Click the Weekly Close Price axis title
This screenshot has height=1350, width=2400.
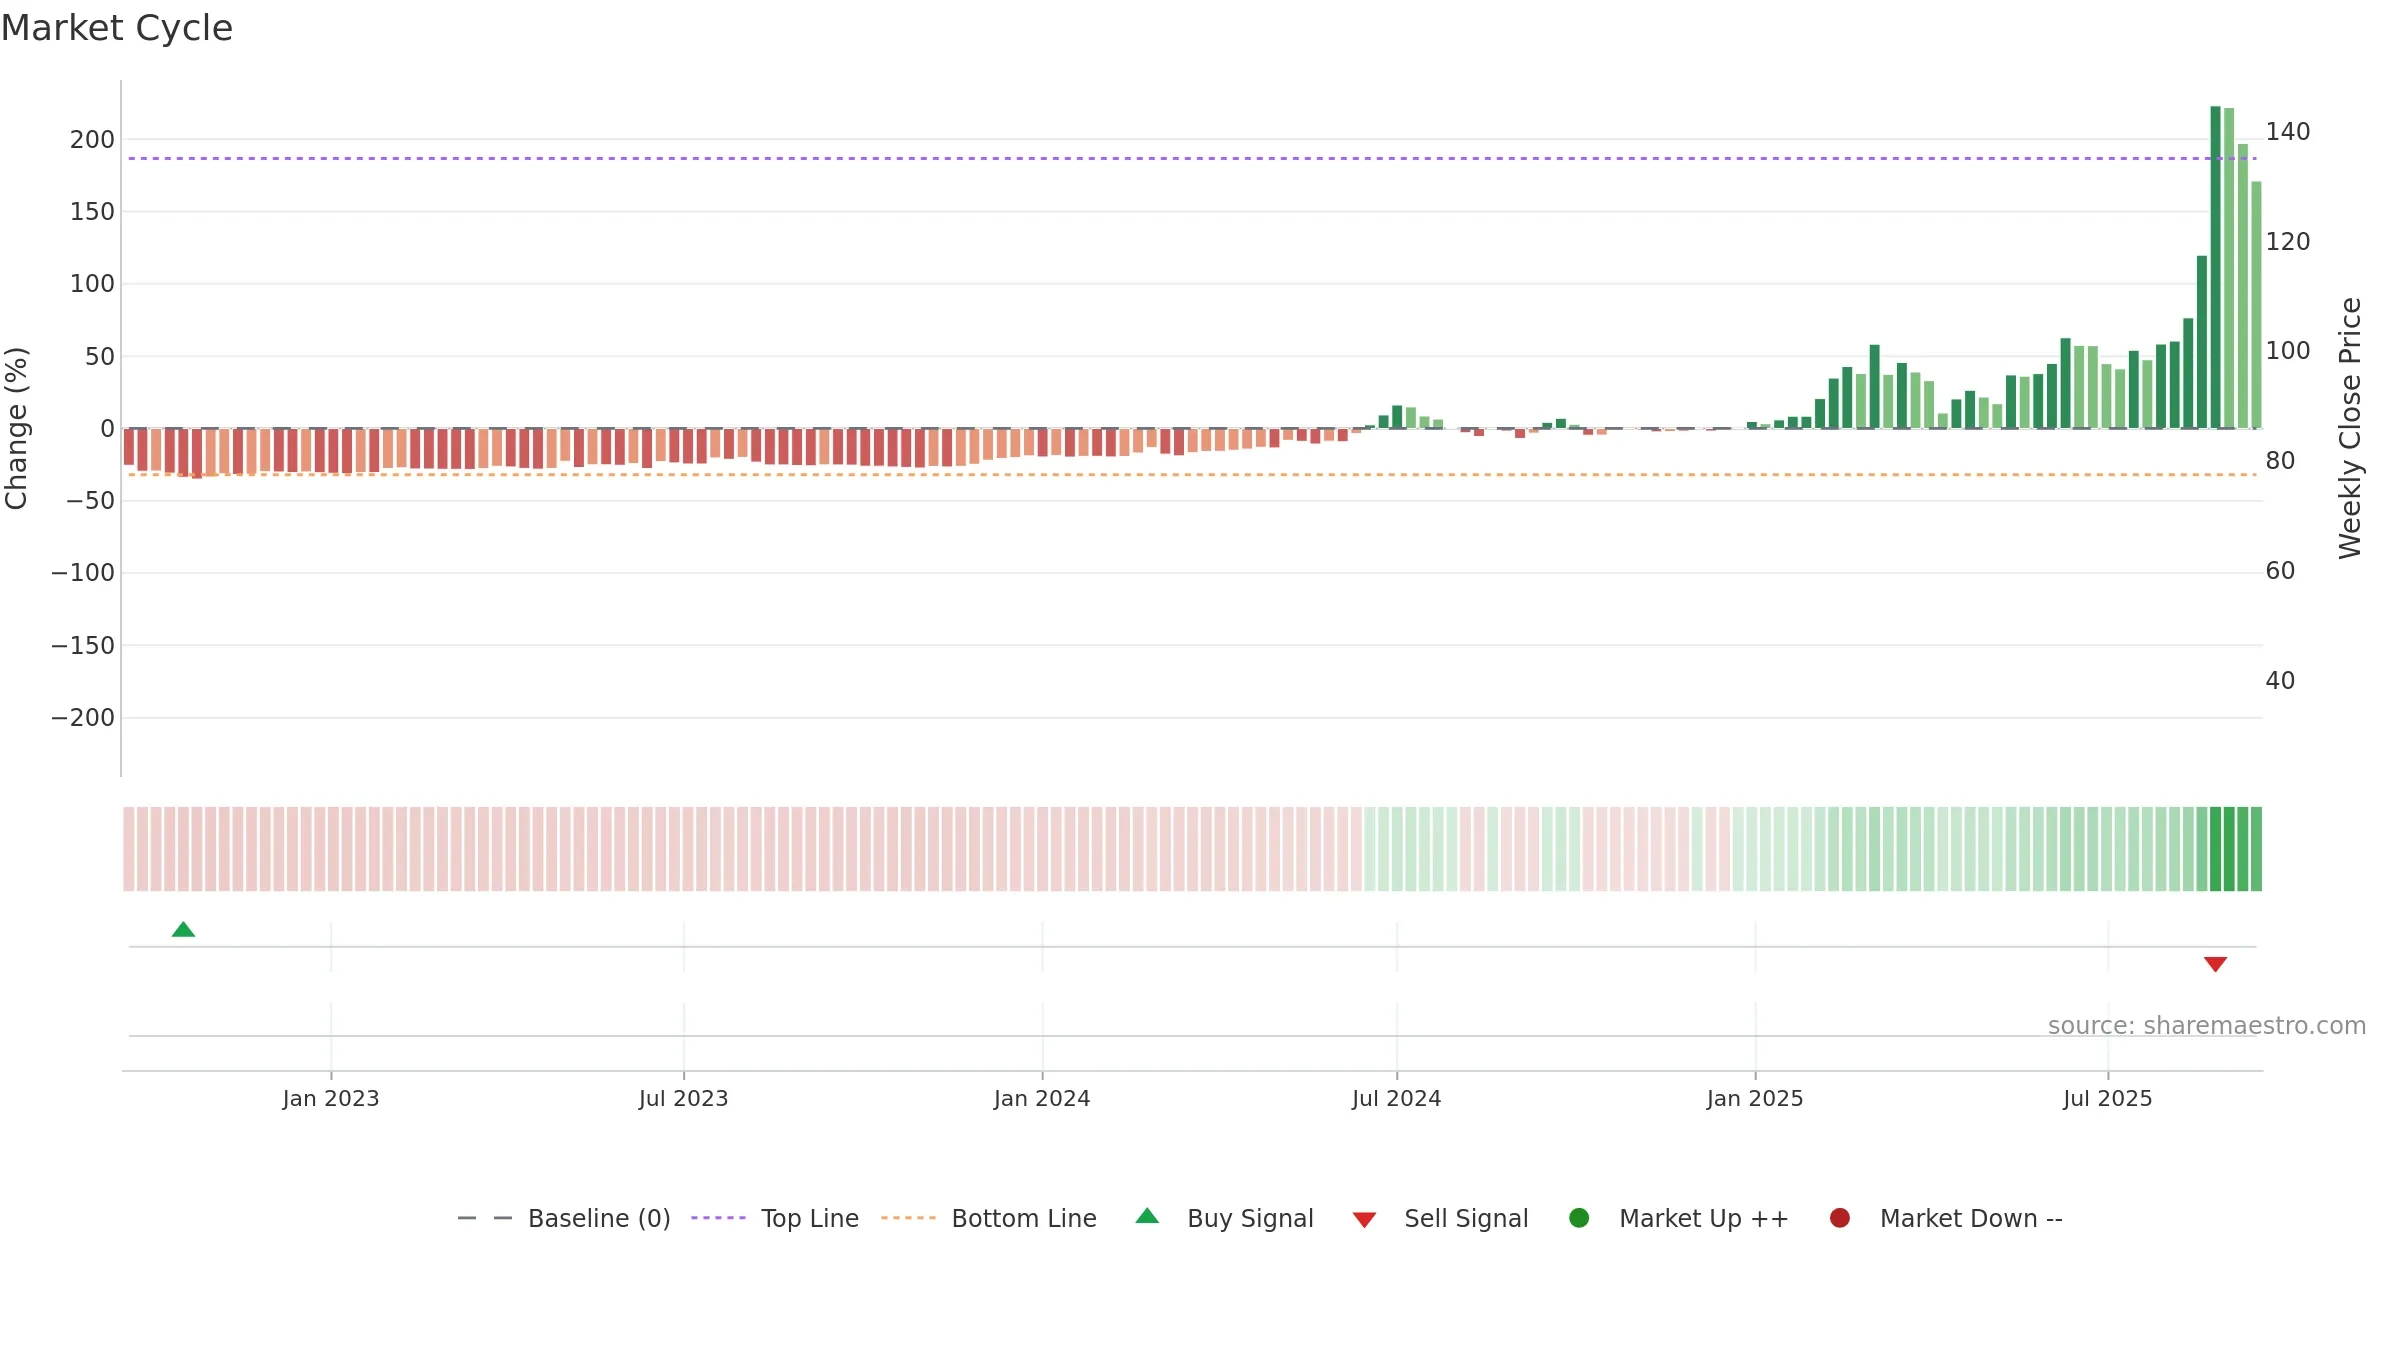2350,428
